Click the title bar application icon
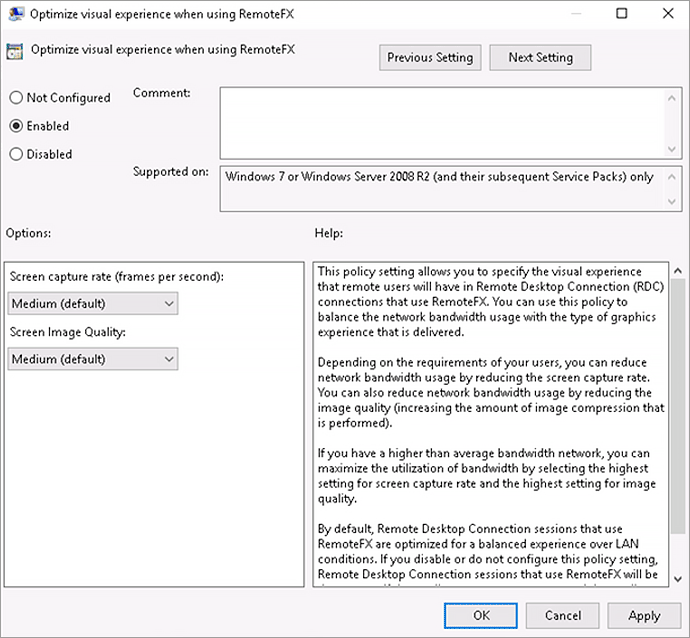 [16, 14]
